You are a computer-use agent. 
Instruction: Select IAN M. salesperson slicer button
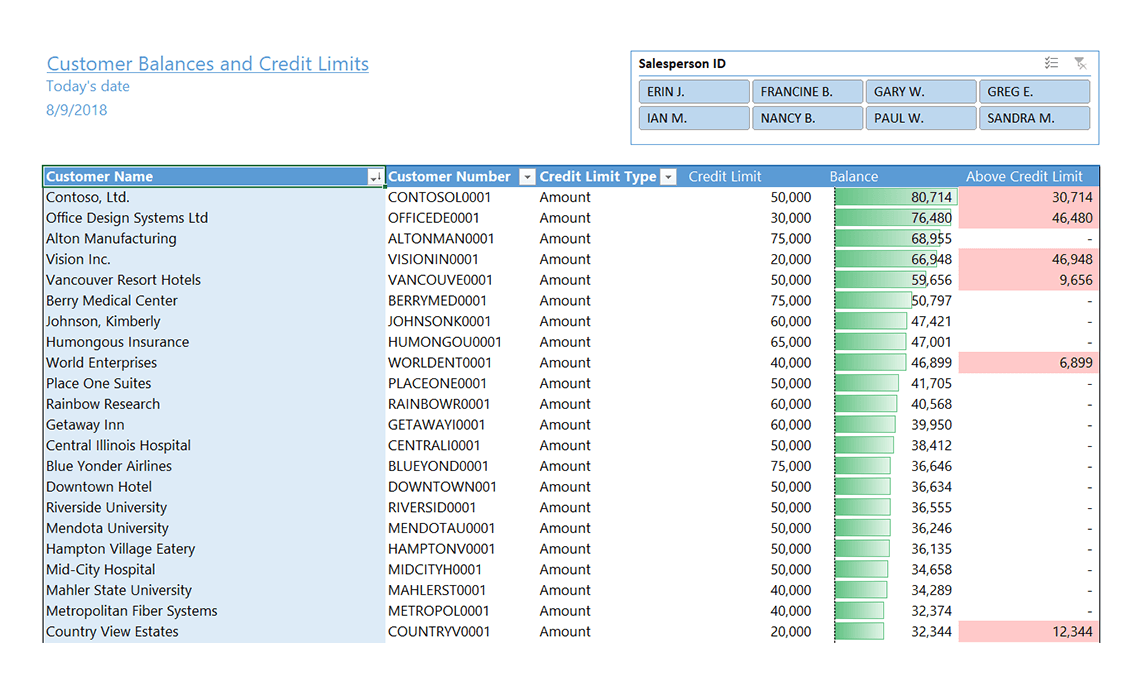coord(694,118)
